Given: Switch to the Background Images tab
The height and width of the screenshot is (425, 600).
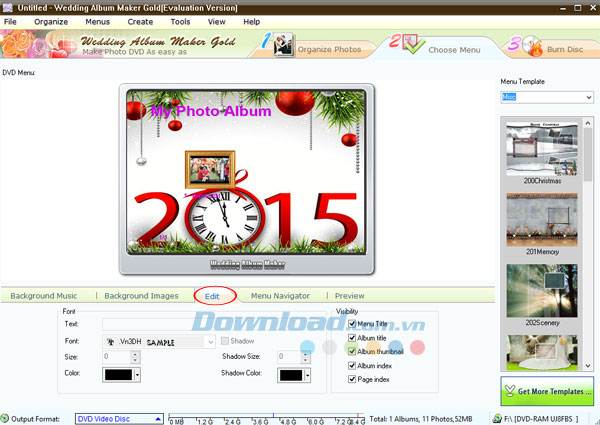Looking at the screenshot, I should pos(141,296).
